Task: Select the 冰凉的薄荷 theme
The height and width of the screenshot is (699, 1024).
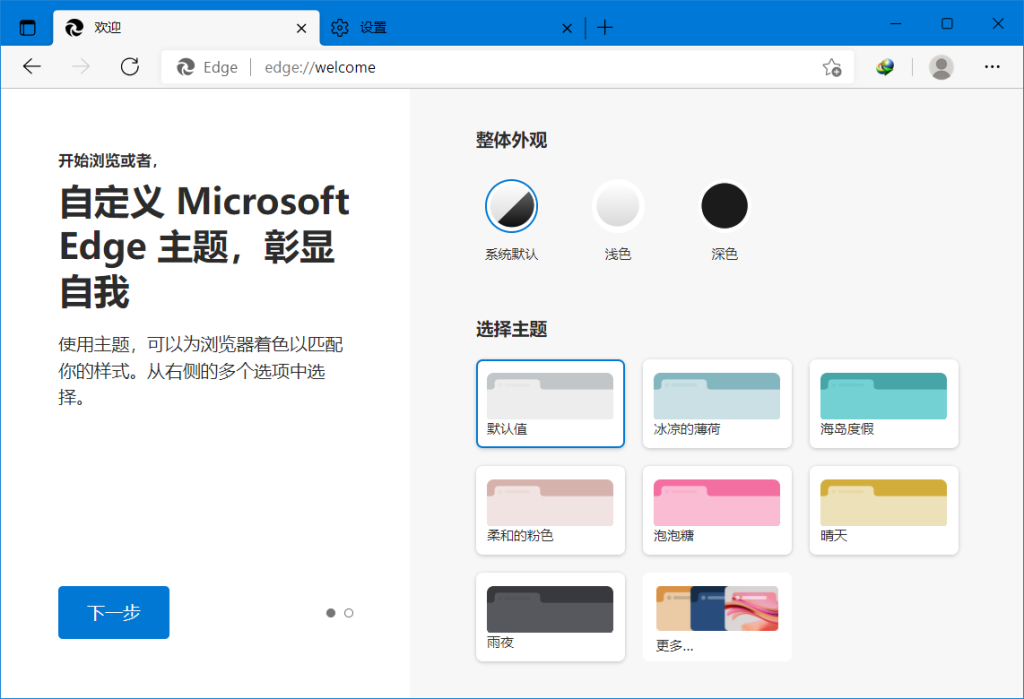Action: pyautogui.click(x=717, y=404)
